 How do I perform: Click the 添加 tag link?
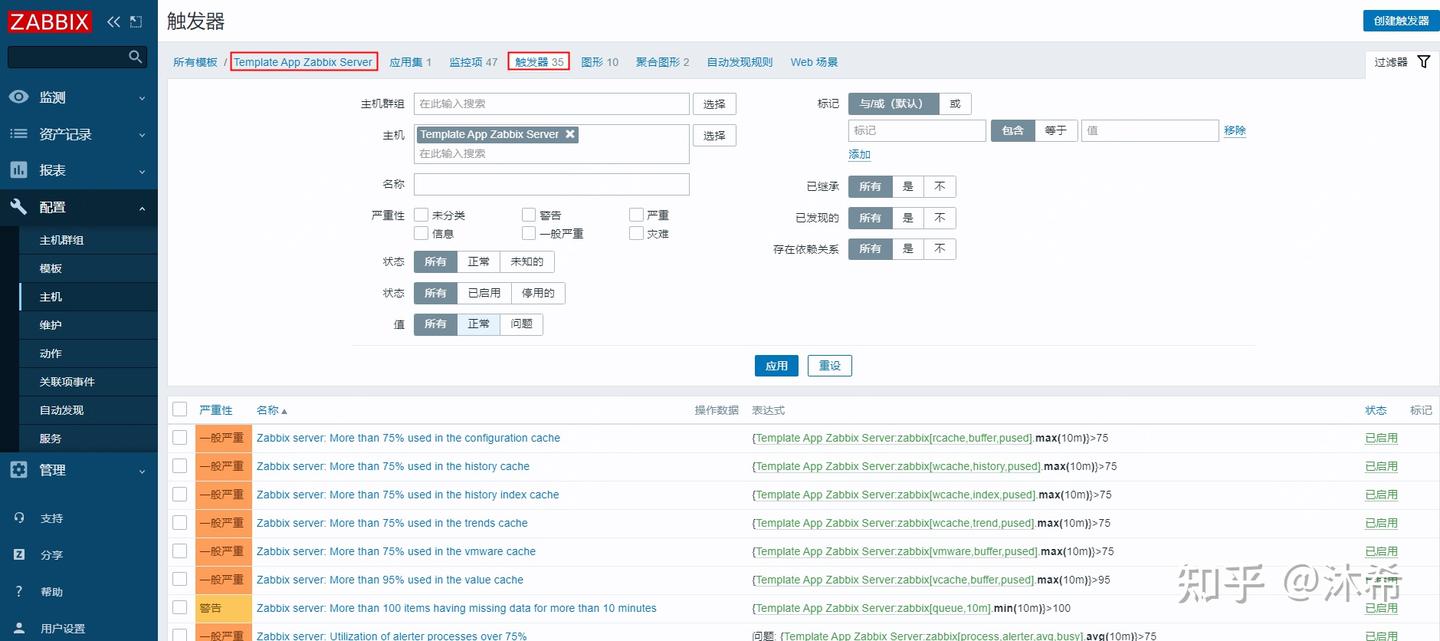point(860,154)
